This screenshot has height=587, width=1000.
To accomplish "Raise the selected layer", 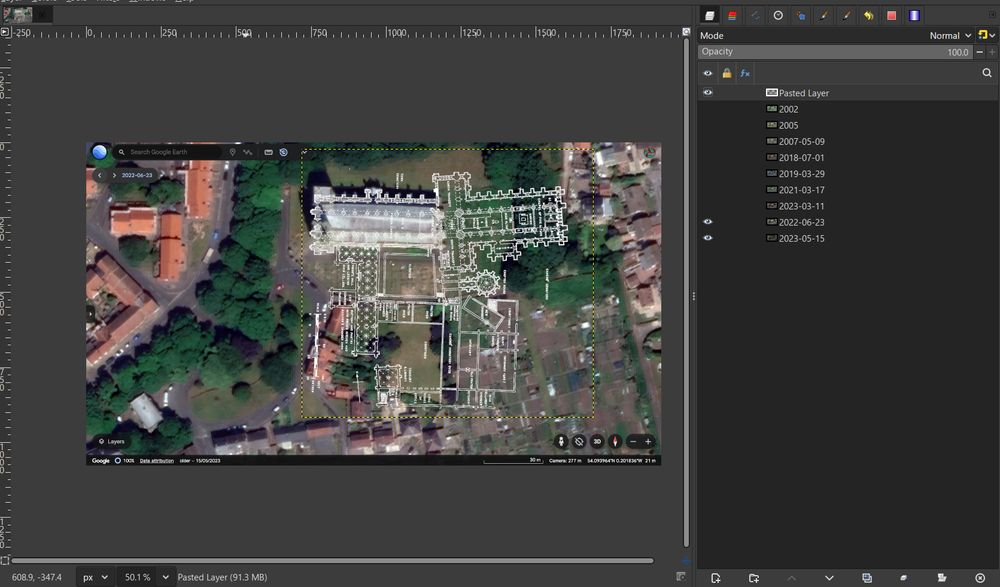I will [791, 577].
